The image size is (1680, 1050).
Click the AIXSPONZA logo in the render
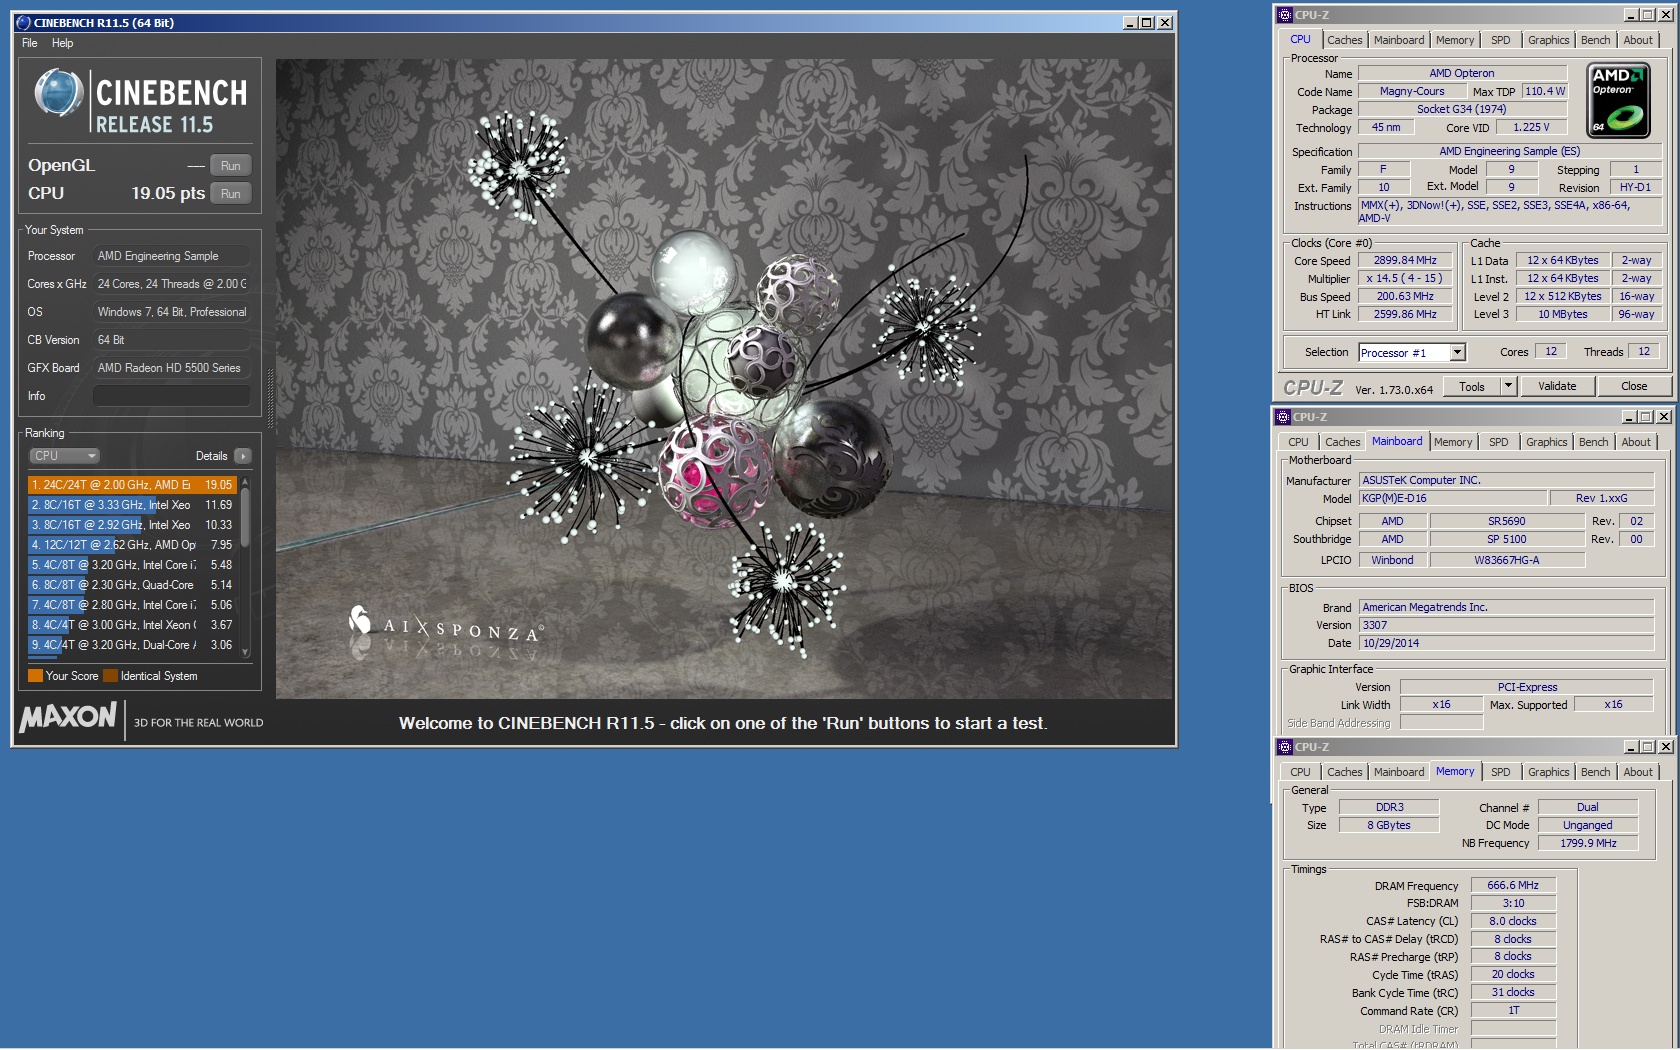pyautogui.click(x=445, y=625)
